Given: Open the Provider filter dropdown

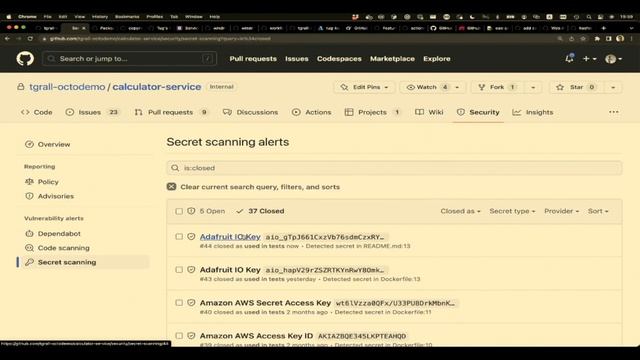Looking at the screenshot, I should [562, 211].
